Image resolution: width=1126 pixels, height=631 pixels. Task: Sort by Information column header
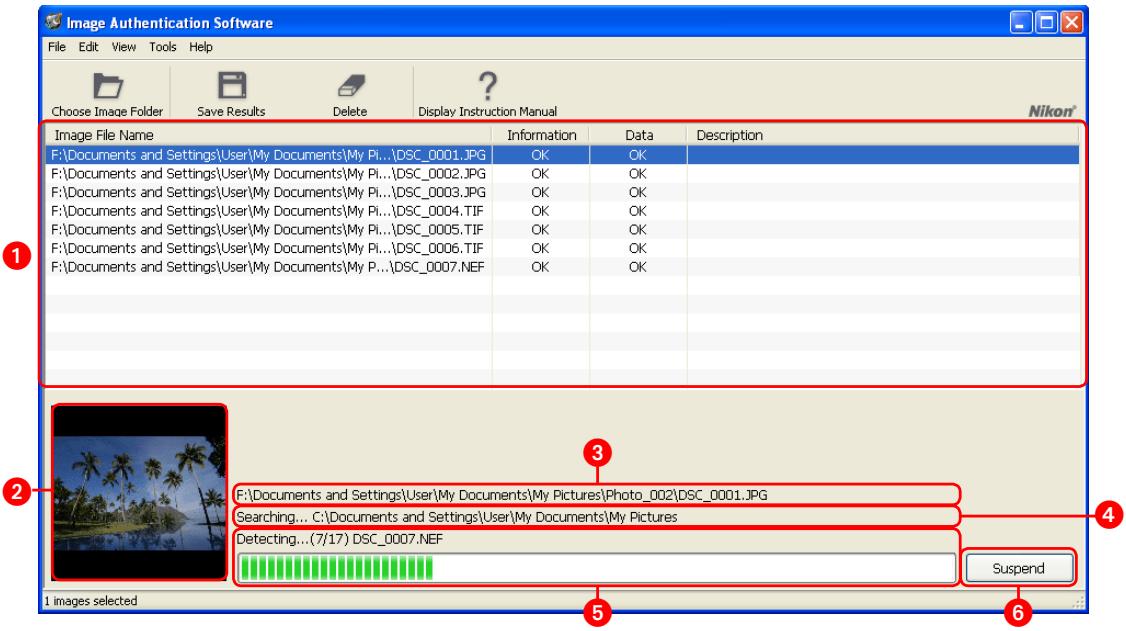point(541,135)
